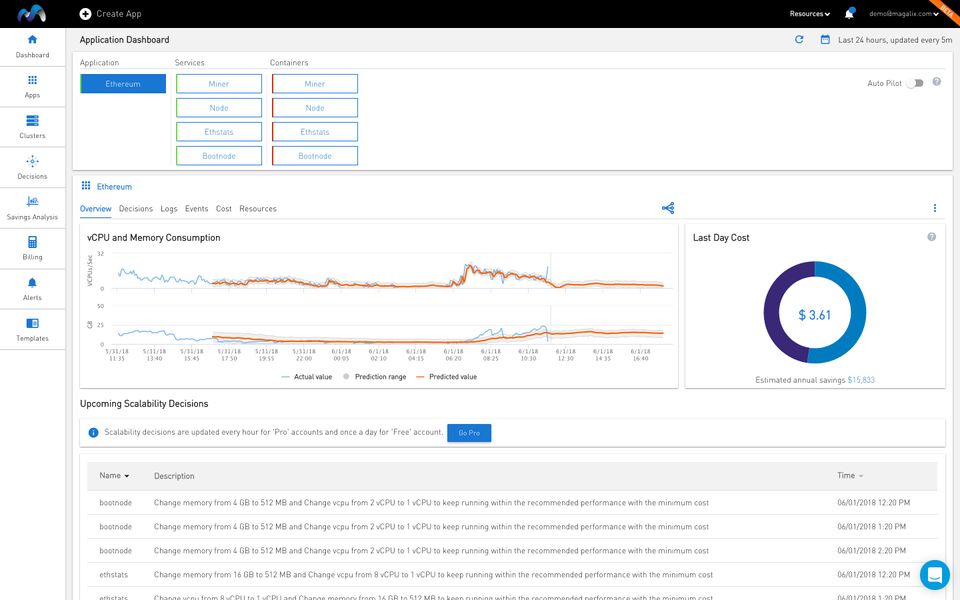Select bootnode row at 06/01/2018 1:20 PM
Viewport: 960px width, 600px height.
(x=512, y=527)
